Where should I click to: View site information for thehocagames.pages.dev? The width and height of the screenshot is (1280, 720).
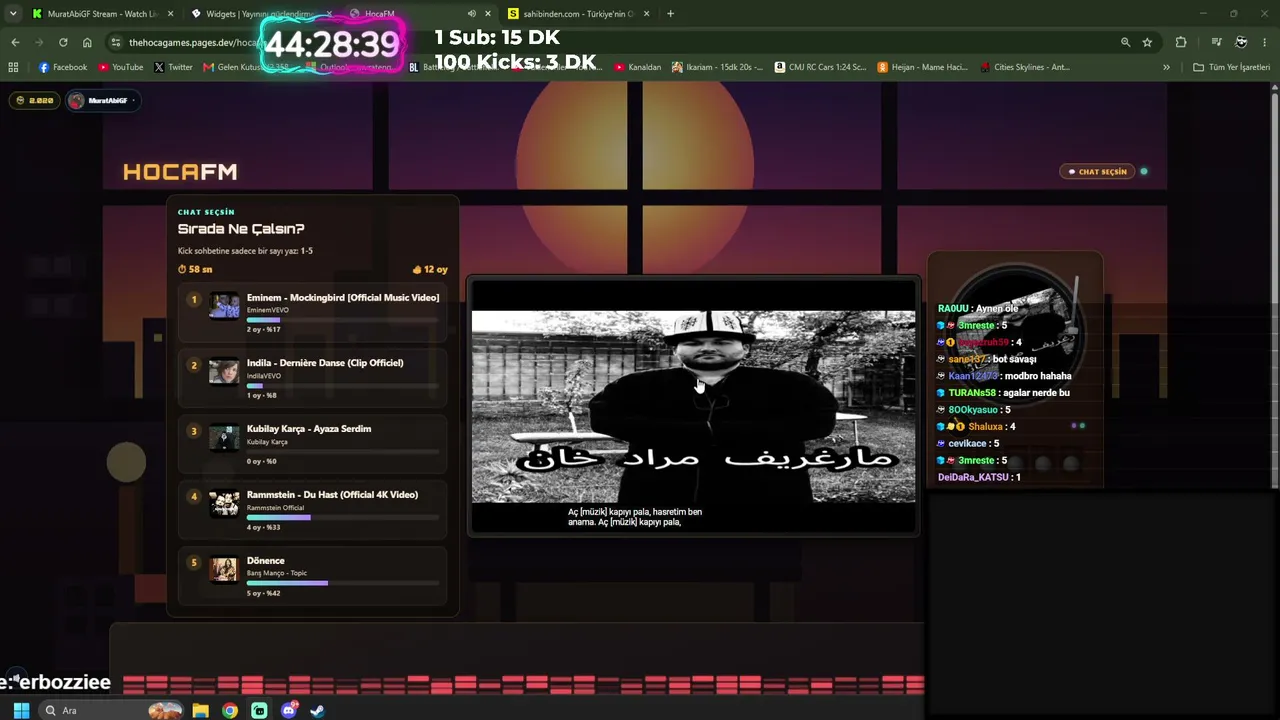tap(116, 42)
